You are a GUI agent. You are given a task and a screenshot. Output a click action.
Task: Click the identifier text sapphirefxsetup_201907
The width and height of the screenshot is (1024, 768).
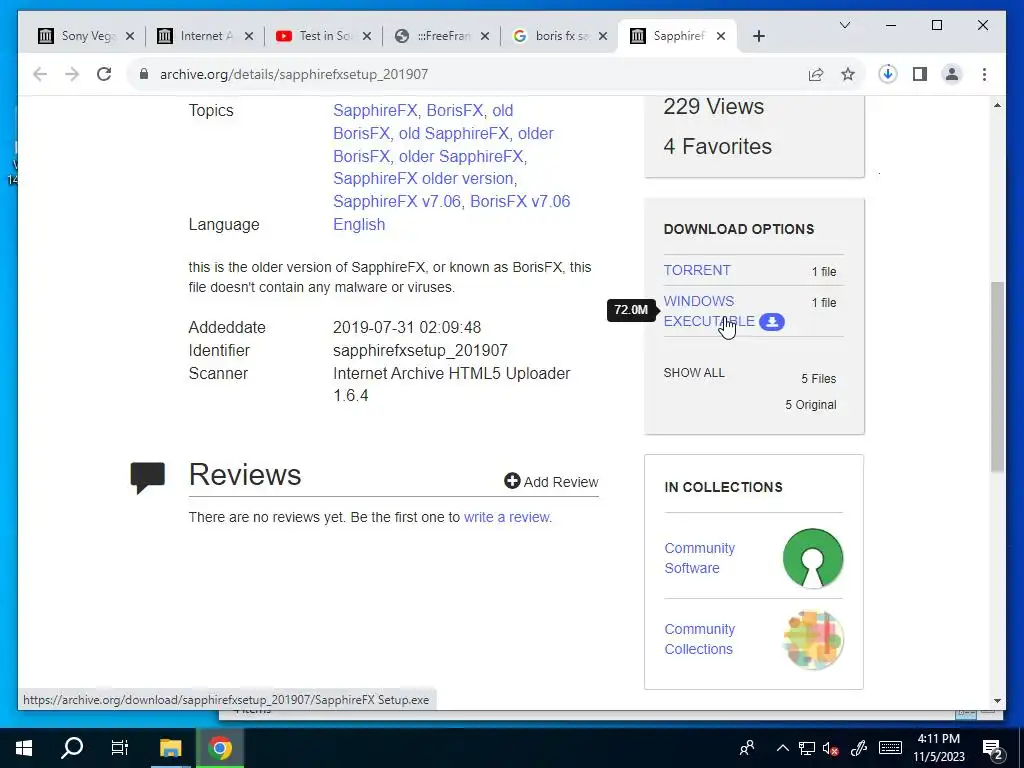coord(421,351)
